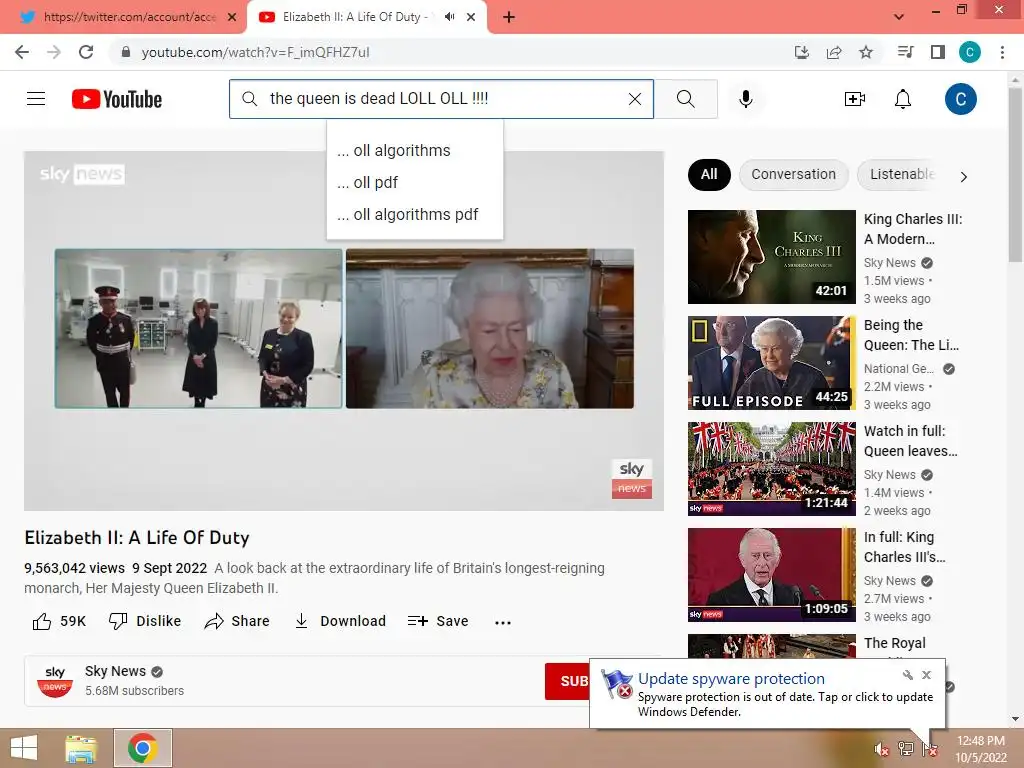This screenshot has height=768, width=1024.
Task: Open the Sky News channel name link
Action: [x=115, y=671]
